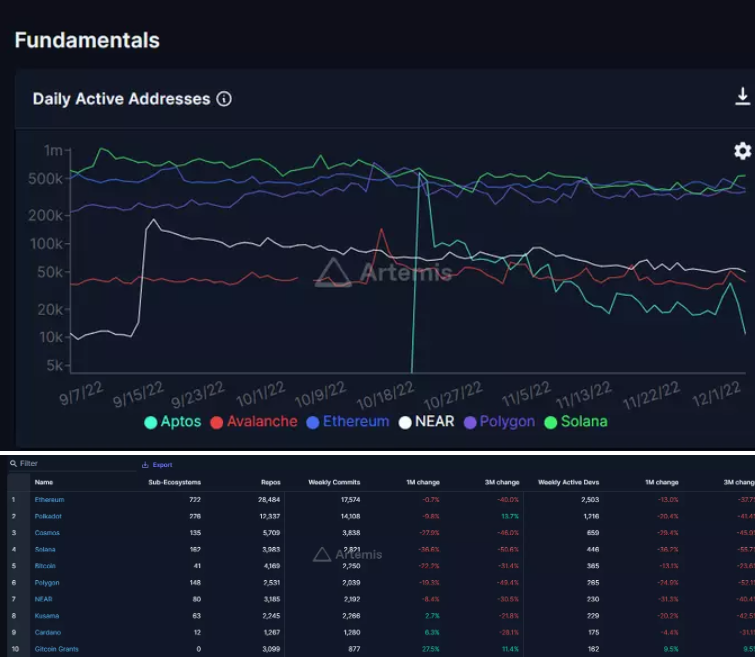Screen dimensions: 755x657
Task: Open the Ethereum link in the table
Action: coord(49,499)
